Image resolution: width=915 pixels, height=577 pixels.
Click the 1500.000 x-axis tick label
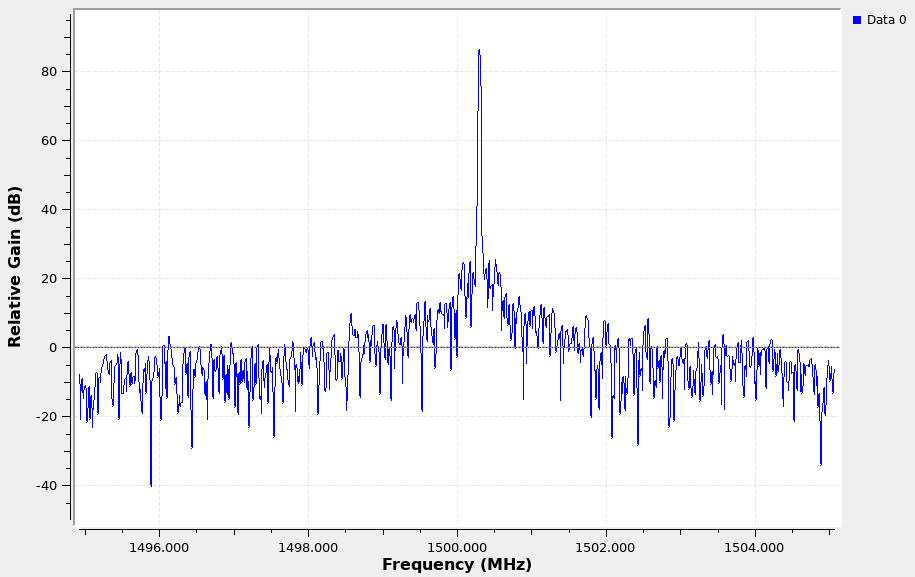(x=457, y=547)
